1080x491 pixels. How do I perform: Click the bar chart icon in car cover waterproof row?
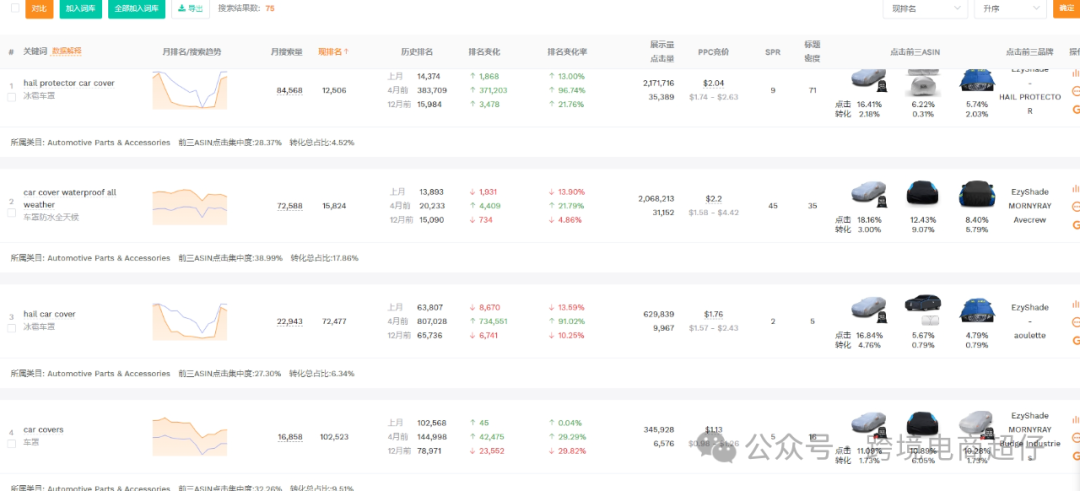[1076, 188]
